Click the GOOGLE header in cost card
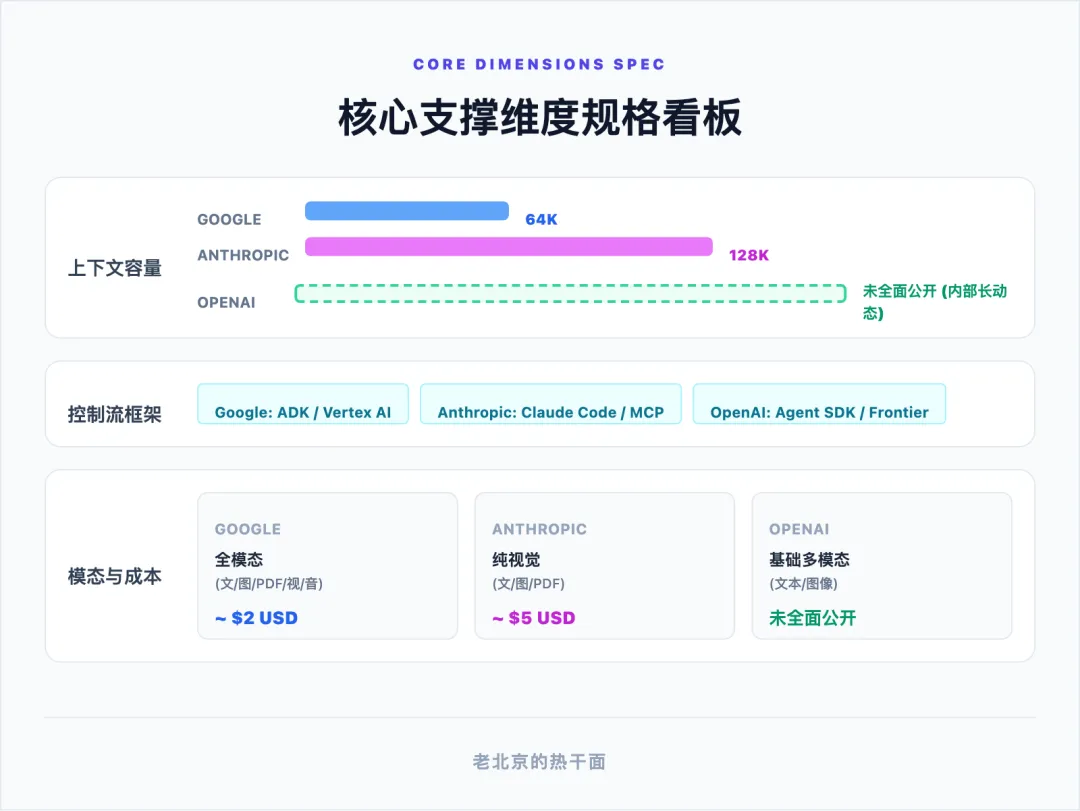This screenshot has width=1080, height=811. click(x=248, y=529)
